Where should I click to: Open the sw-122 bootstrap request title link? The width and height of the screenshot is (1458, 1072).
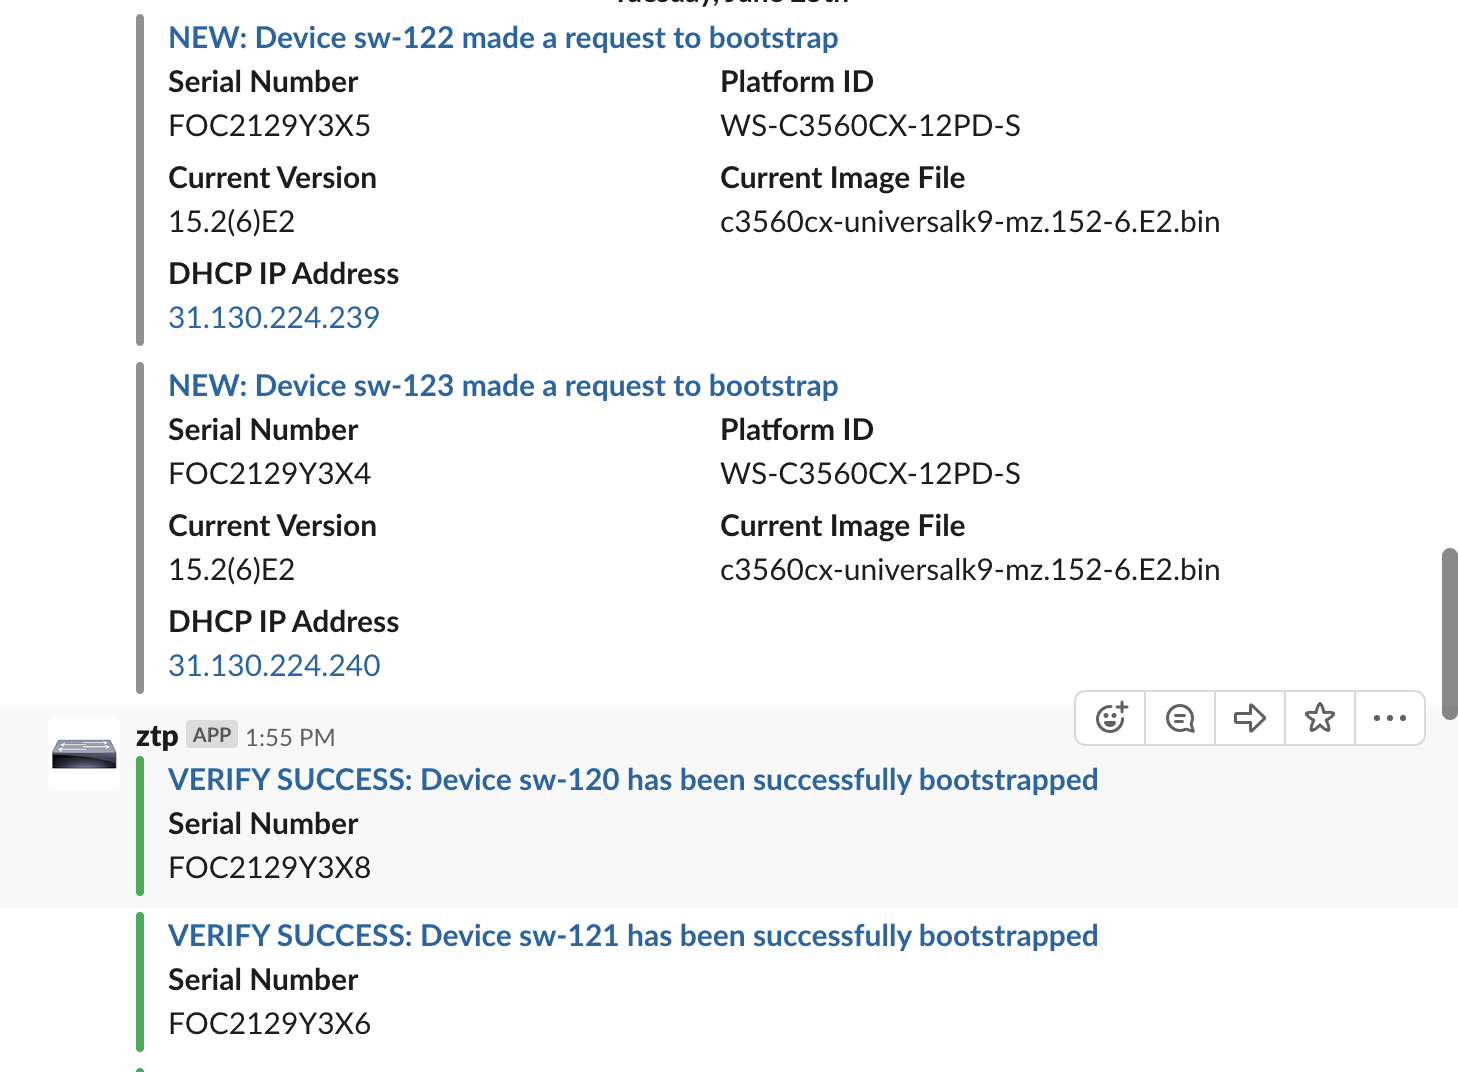pos(503,38)
